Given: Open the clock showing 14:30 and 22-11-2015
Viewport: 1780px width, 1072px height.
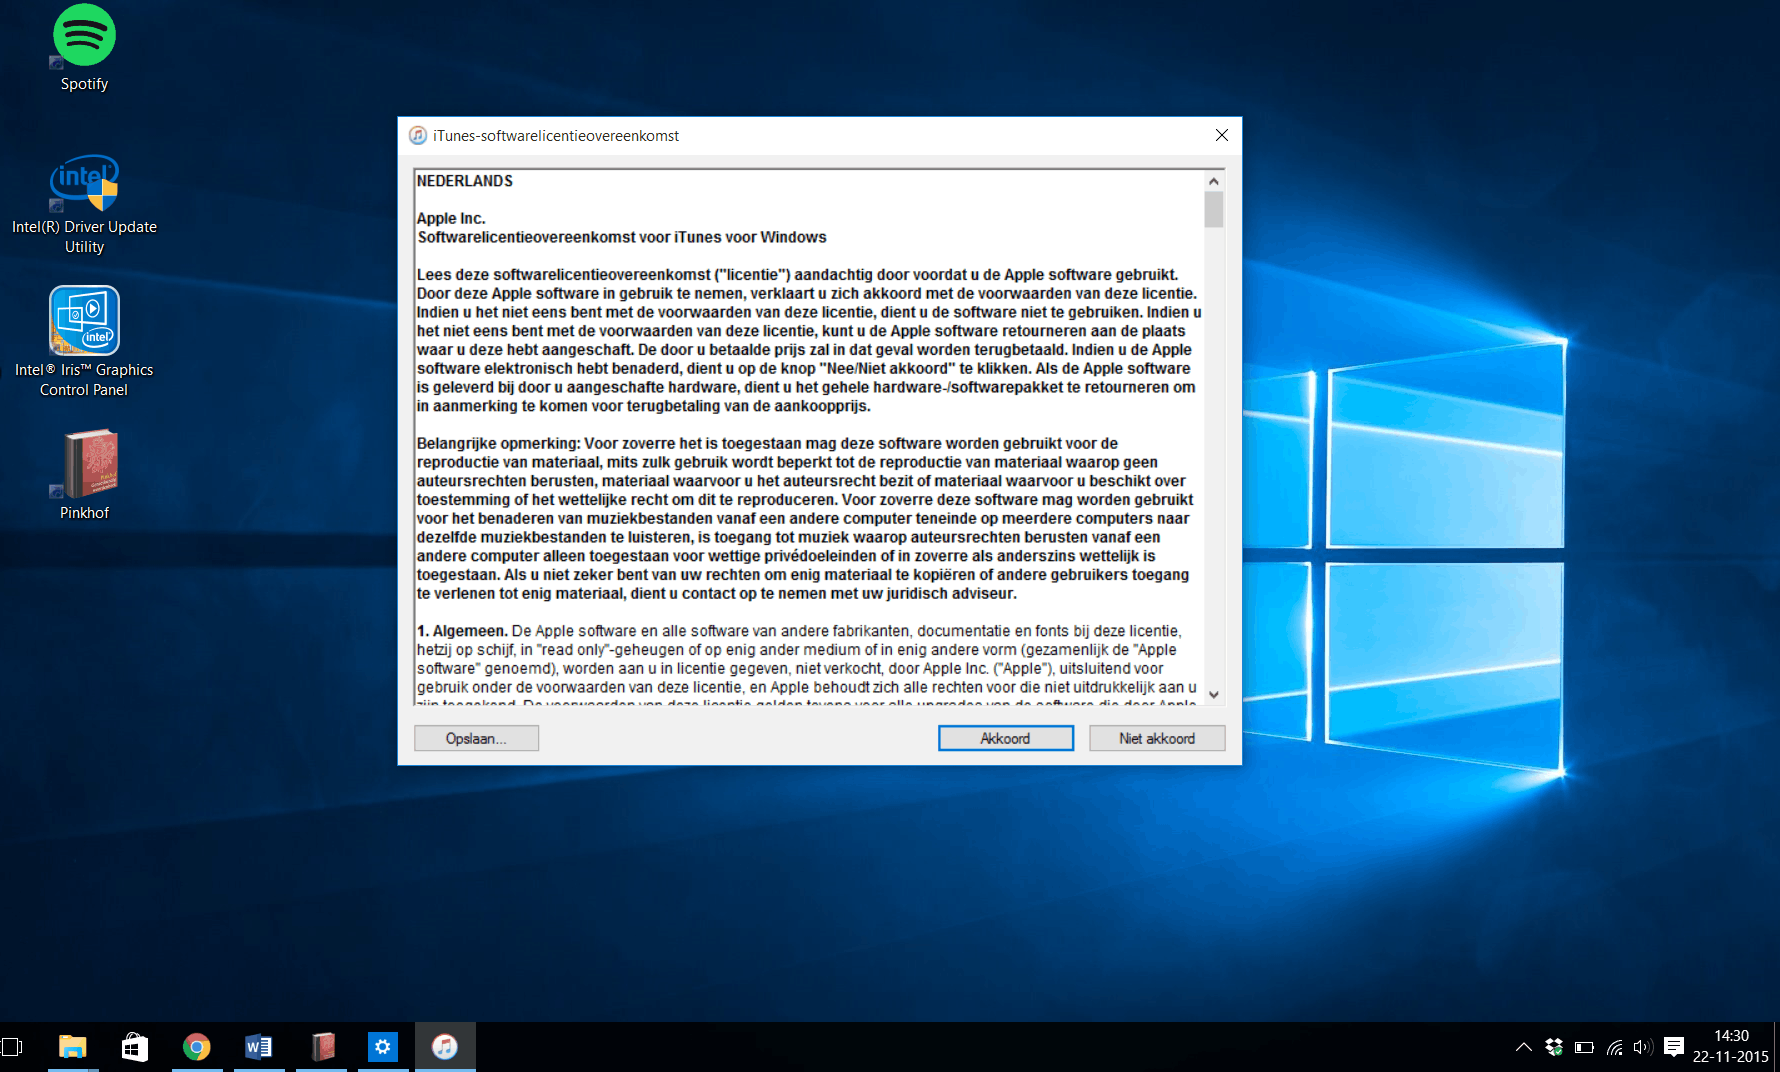Looking at the screenshot, I should click(1731, 1047).
